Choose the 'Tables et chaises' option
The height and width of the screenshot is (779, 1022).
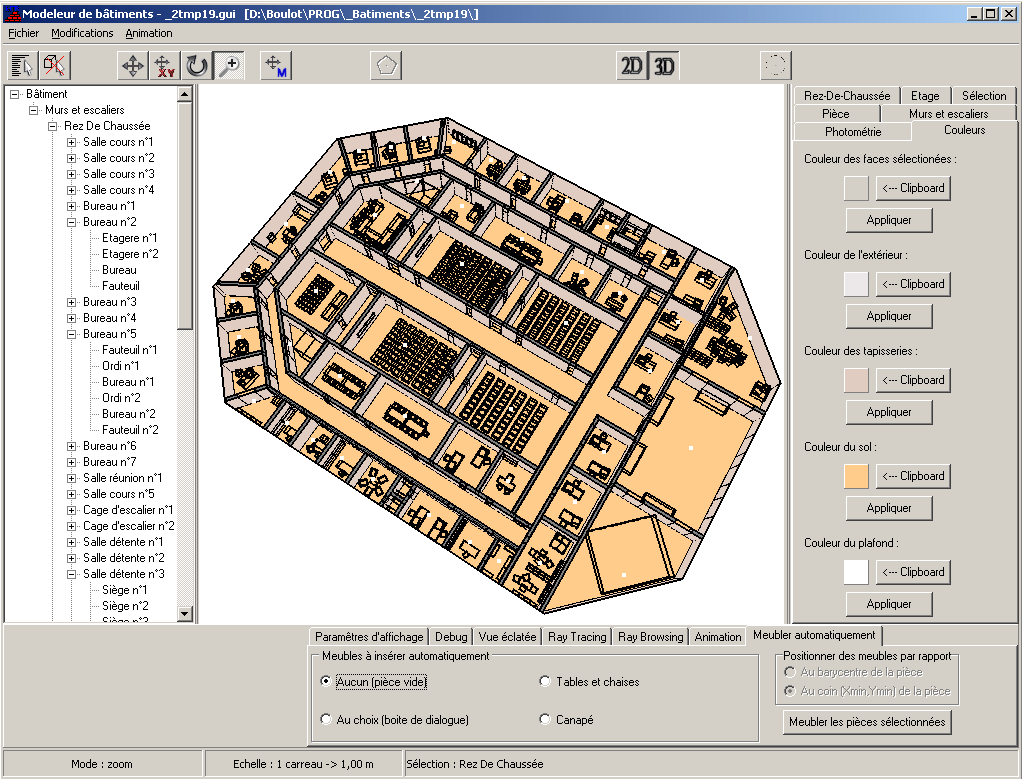[x=545, y=682]
